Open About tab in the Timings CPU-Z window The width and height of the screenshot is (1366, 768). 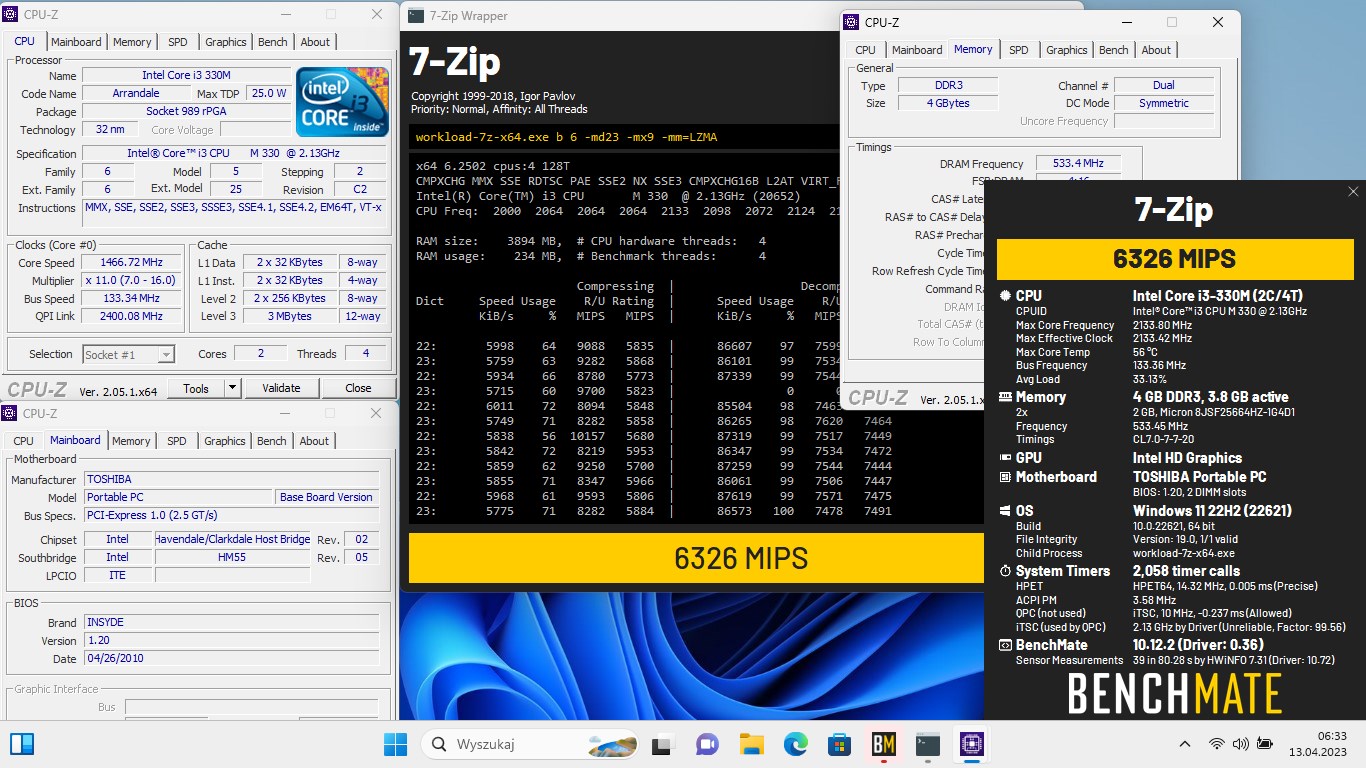1156,50
